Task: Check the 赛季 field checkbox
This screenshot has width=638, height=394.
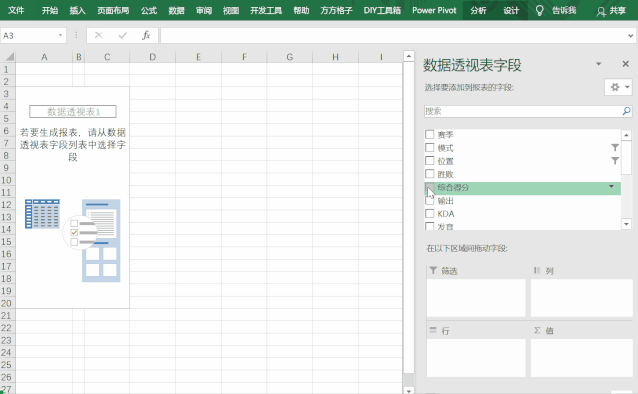Action: point(429,134)
